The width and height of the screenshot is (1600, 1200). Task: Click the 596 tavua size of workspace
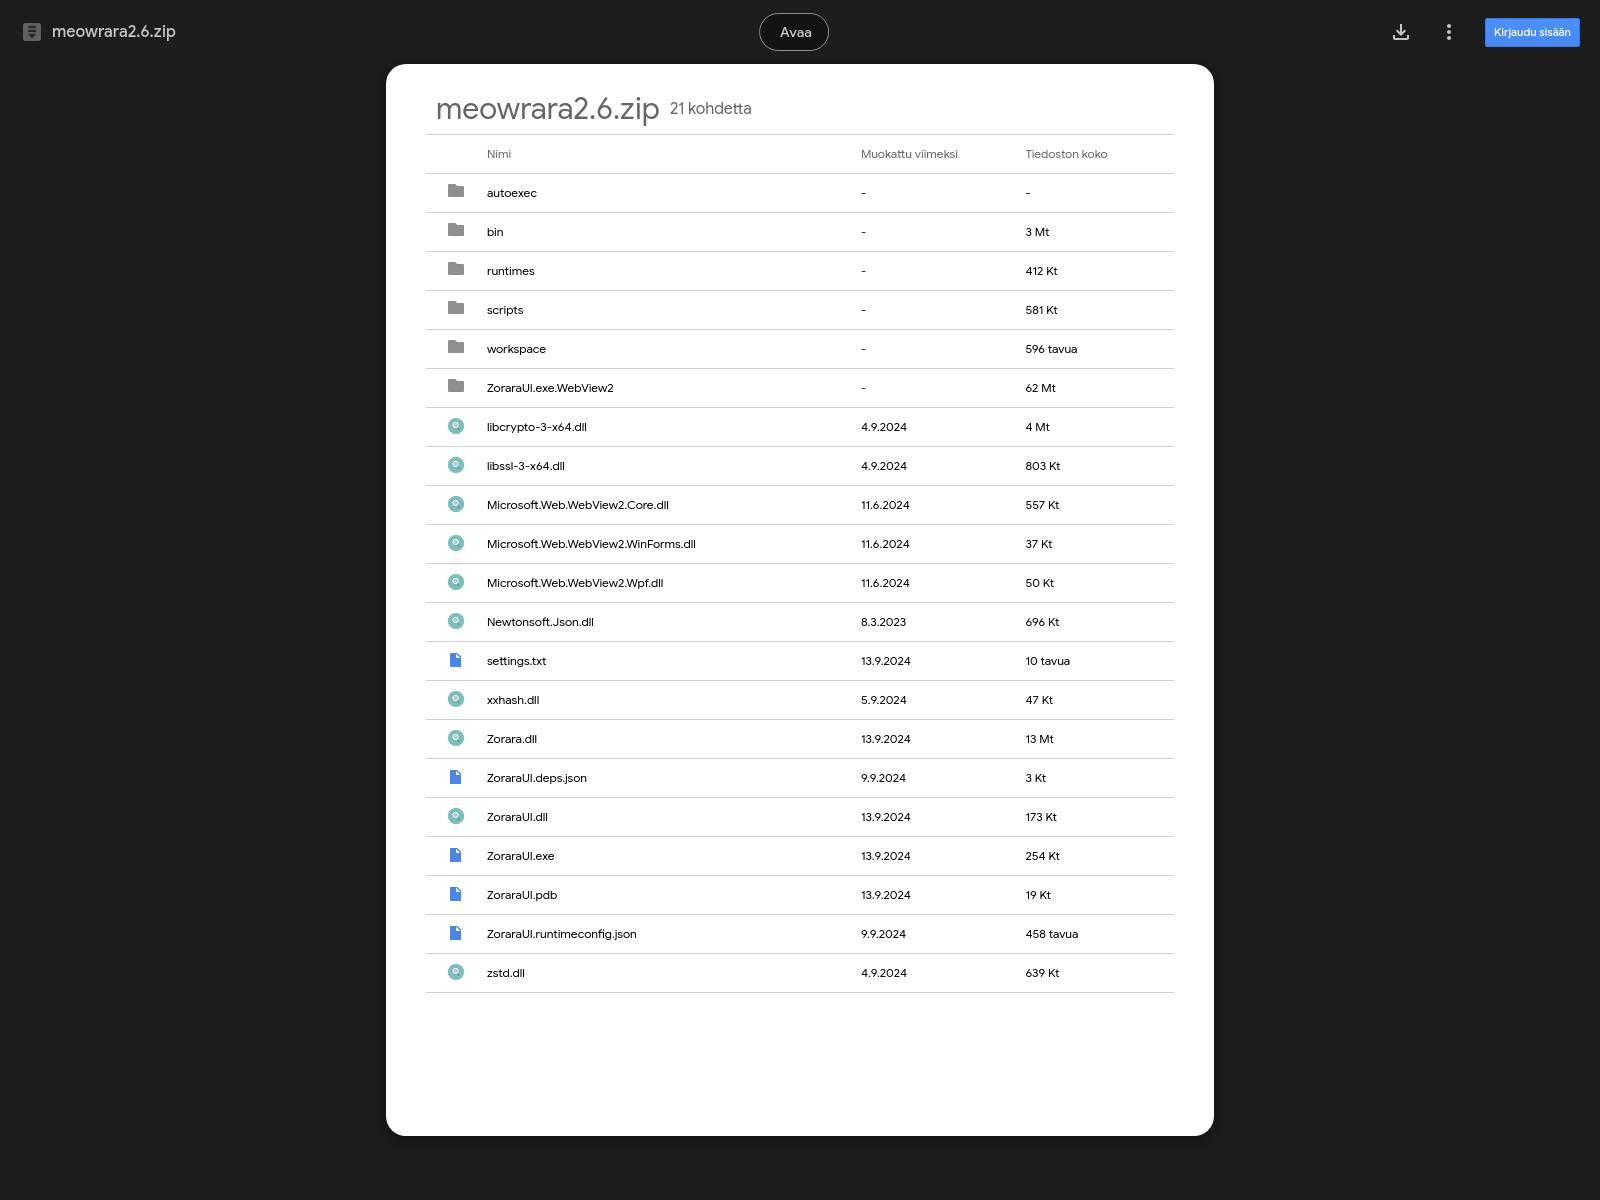point(1051,349)
